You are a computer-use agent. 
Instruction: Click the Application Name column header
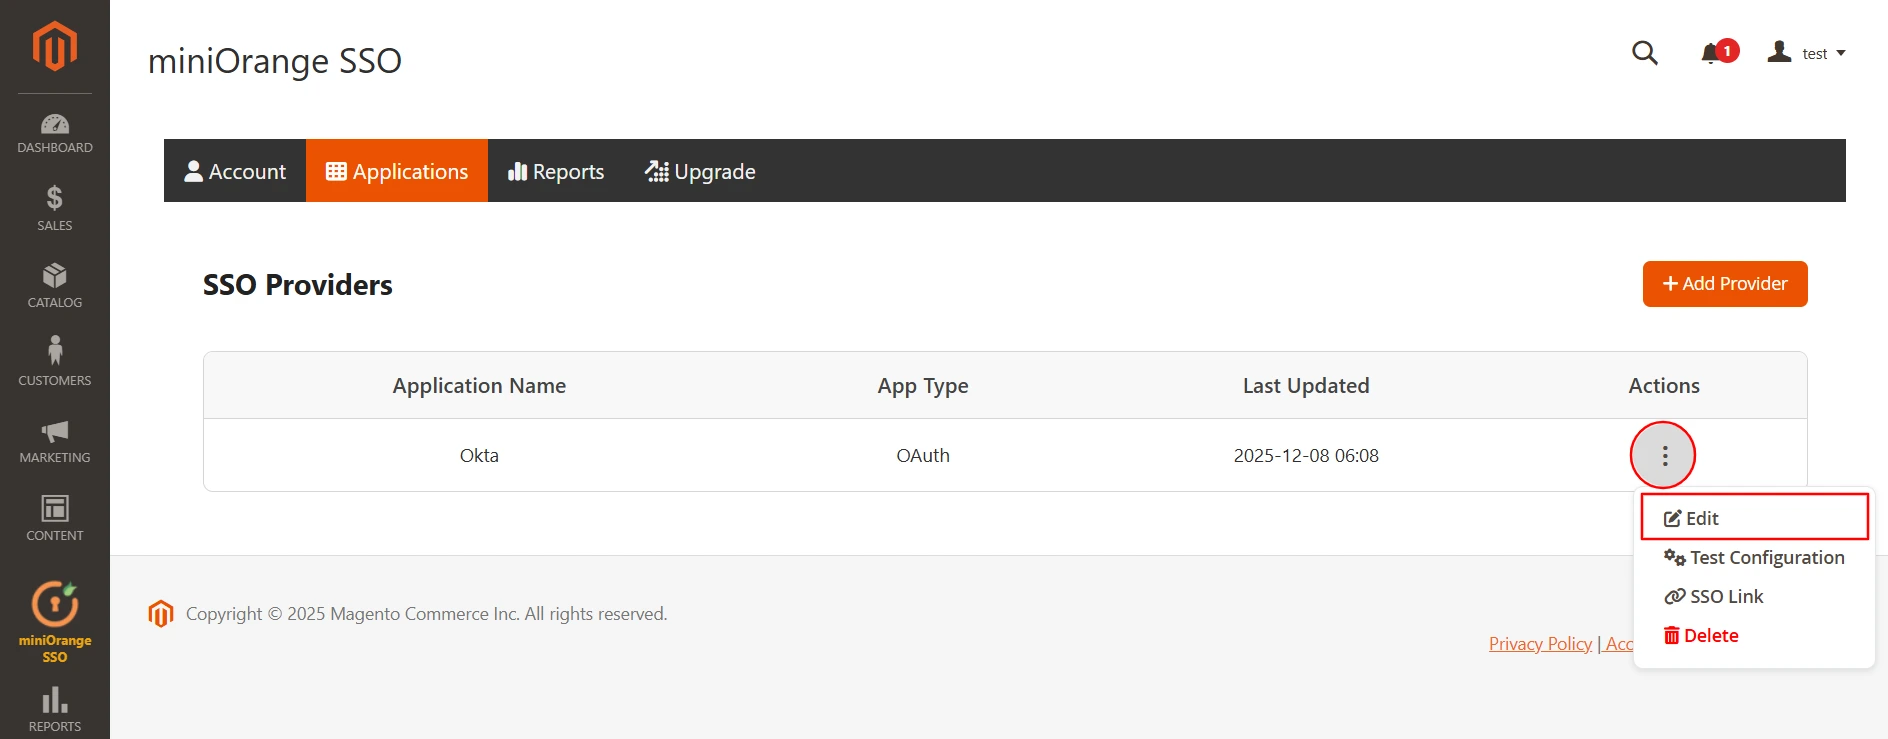pos(479,386)
